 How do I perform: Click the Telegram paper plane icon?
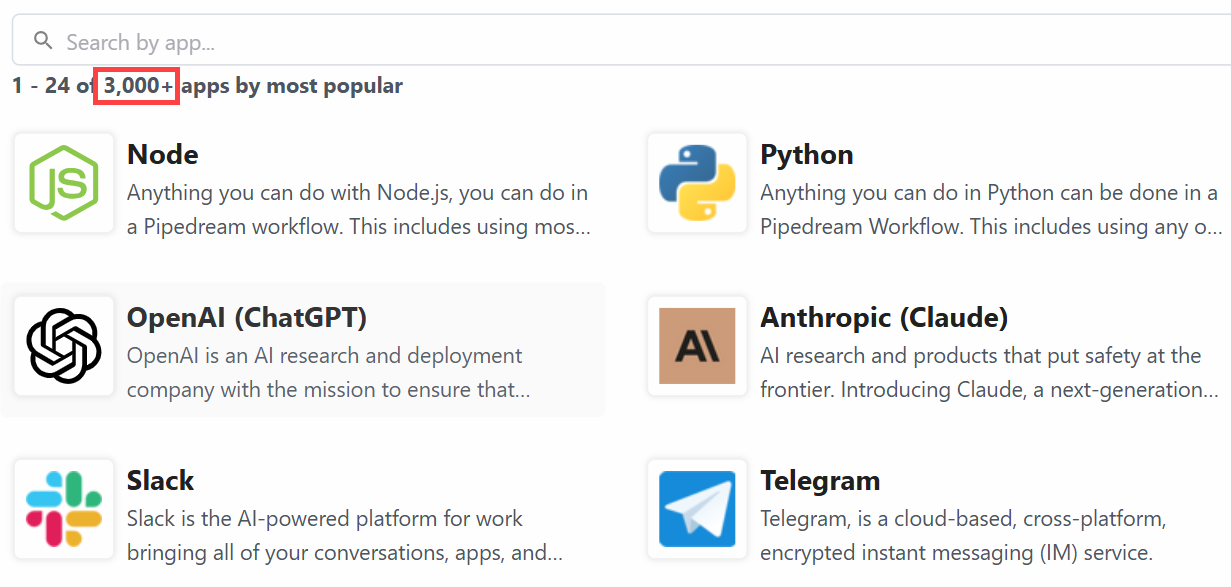pyautogui.click(x=697, y=509)
